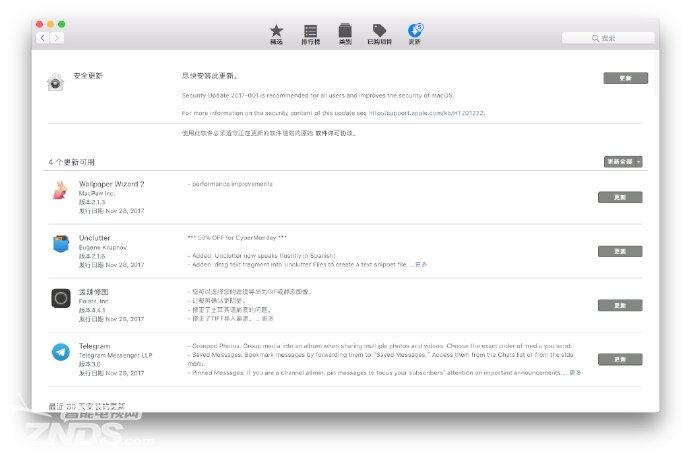Click the yellow minimize window button
The image size is (690, 457).
click(x=51, y=24)
